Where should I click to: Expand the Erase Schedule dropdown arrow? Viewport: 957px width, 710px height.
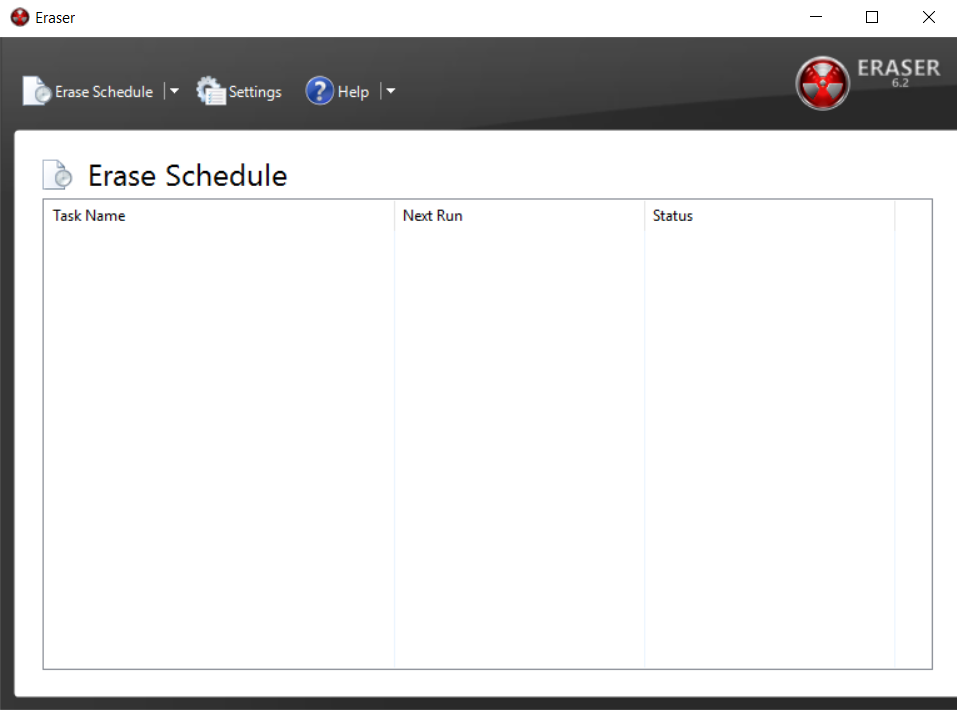pos(174,91)
